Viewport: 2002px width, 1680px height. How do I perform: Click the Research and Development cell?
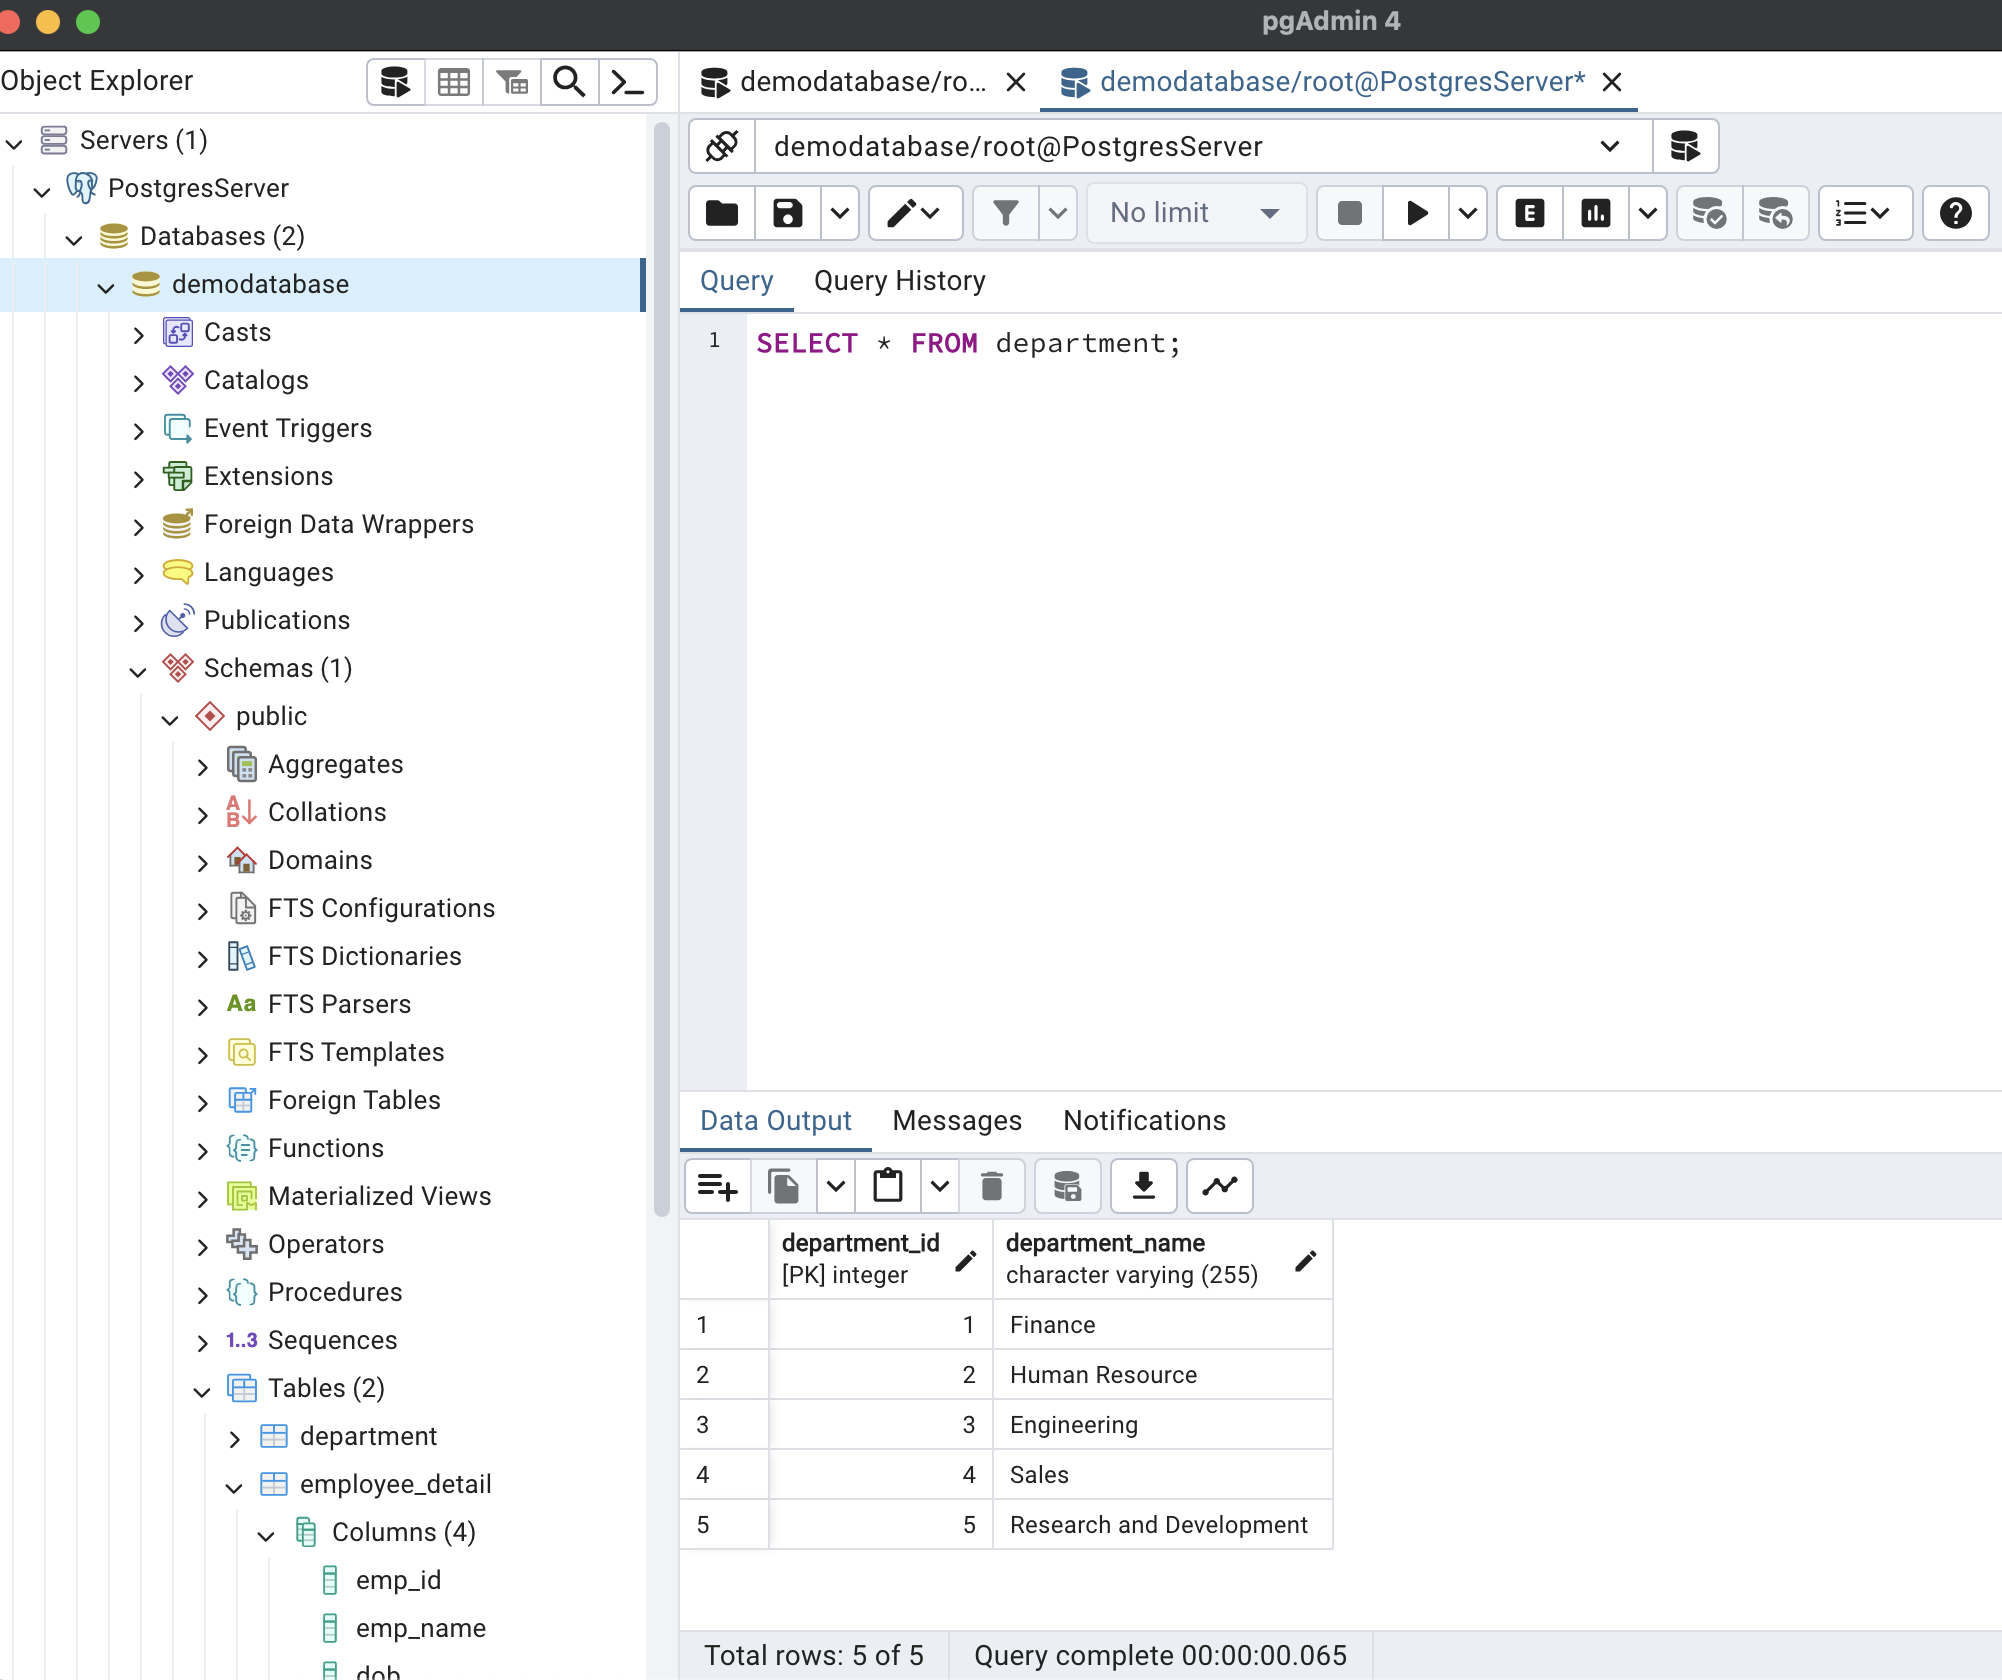tap(1162, 1524)
